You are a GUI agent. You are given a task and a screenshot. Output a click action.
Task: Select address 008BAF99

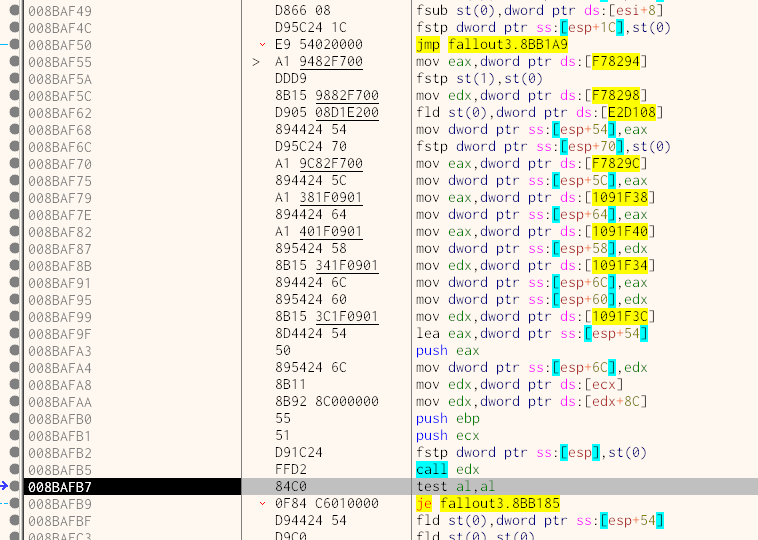[x=60, y=317]
